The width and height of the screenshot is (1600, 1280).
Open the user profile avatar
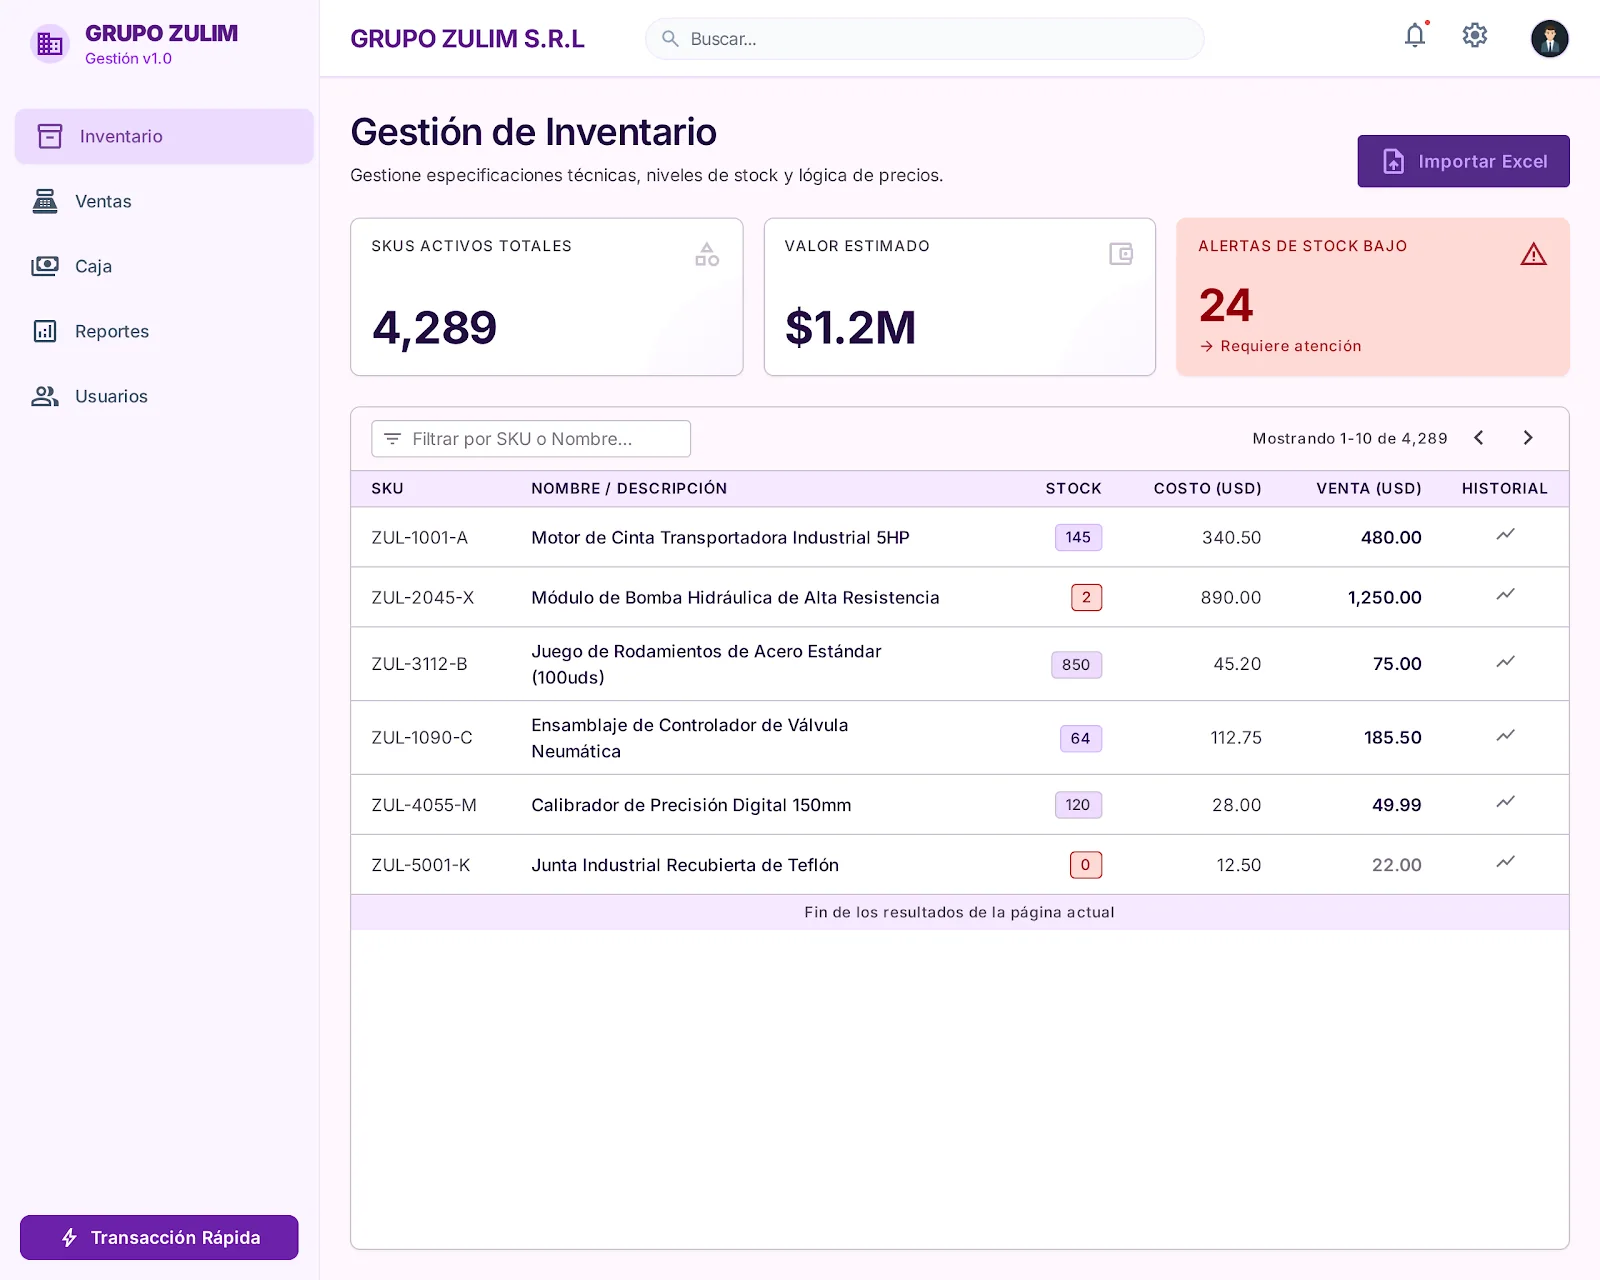[1549, 39]
